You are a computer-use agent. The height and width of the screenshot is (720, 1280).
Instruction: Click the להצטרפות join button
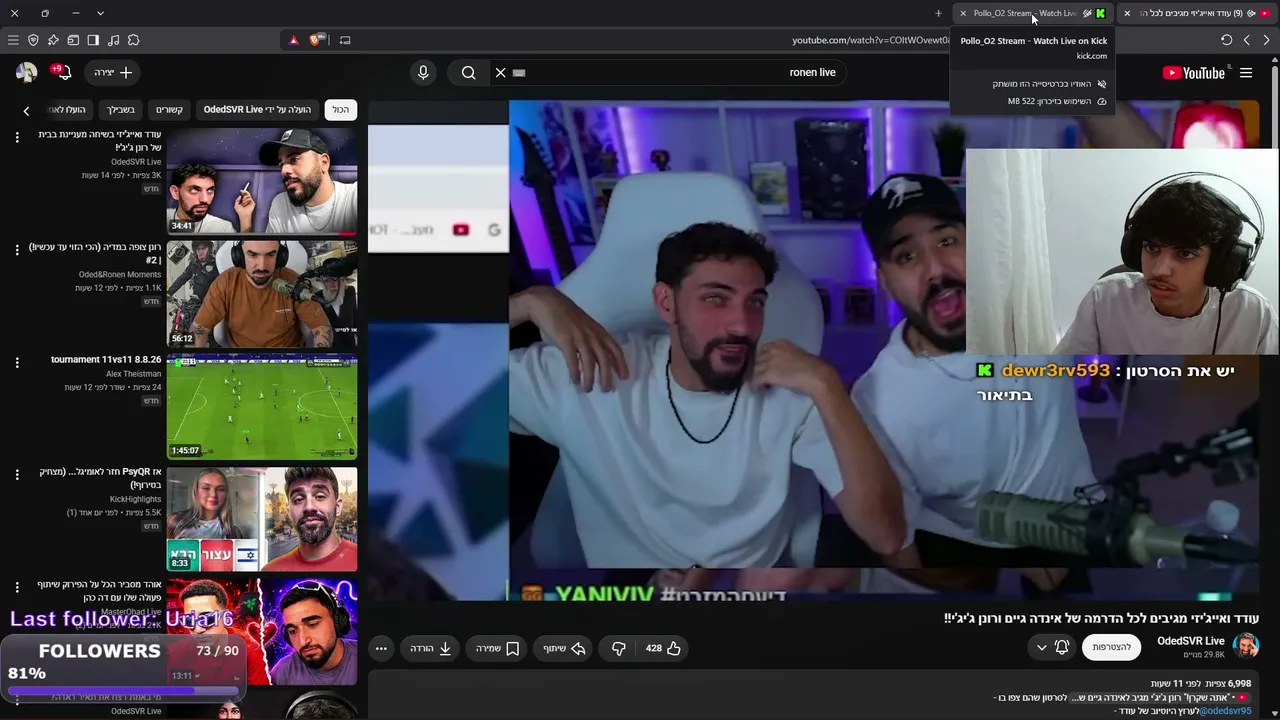click(x=1111, y=647)
